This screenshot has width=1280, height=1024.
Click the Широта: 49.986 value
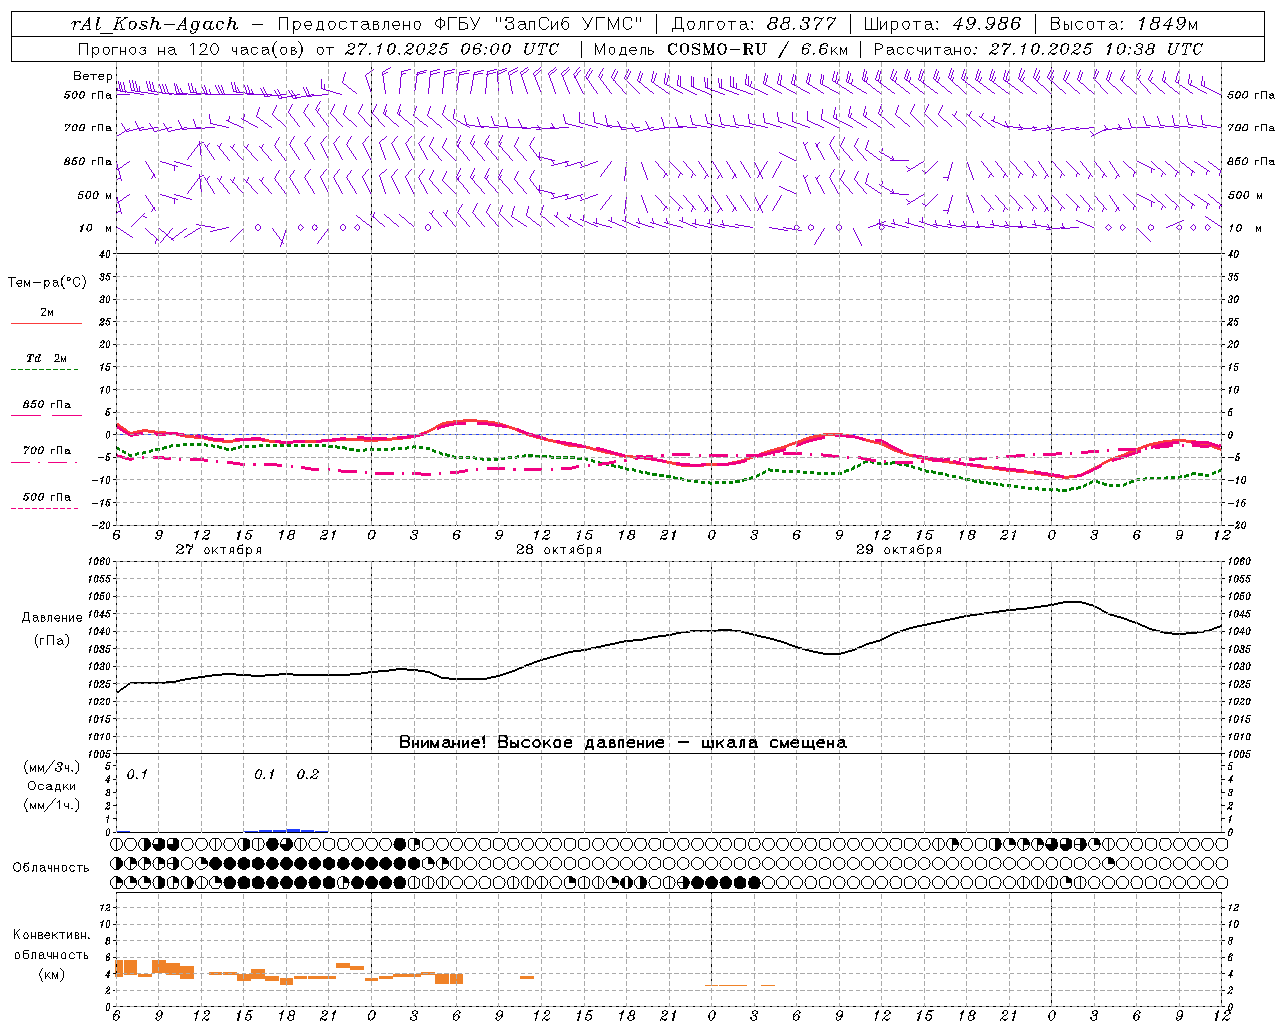tap(942, 24)
